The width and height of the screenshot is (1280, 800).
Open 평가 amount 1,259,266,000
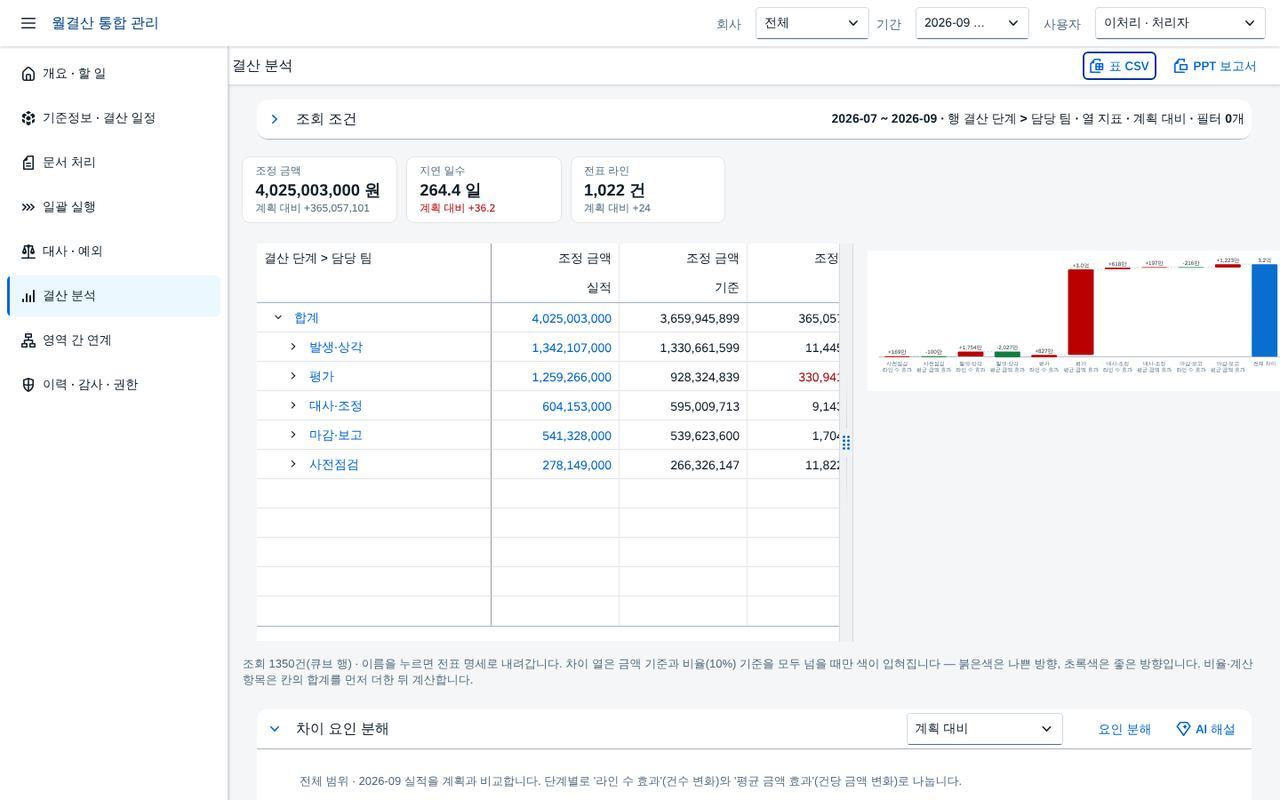(x=571, y=378)
